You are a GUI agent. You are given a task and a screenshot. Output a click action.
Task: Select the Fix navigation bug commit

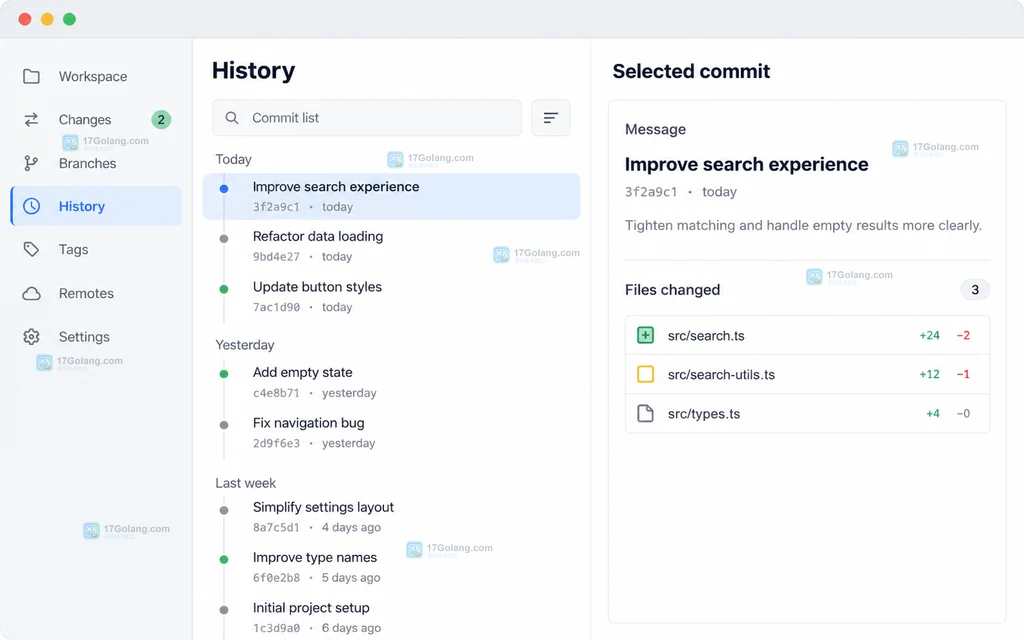(391, 432)
